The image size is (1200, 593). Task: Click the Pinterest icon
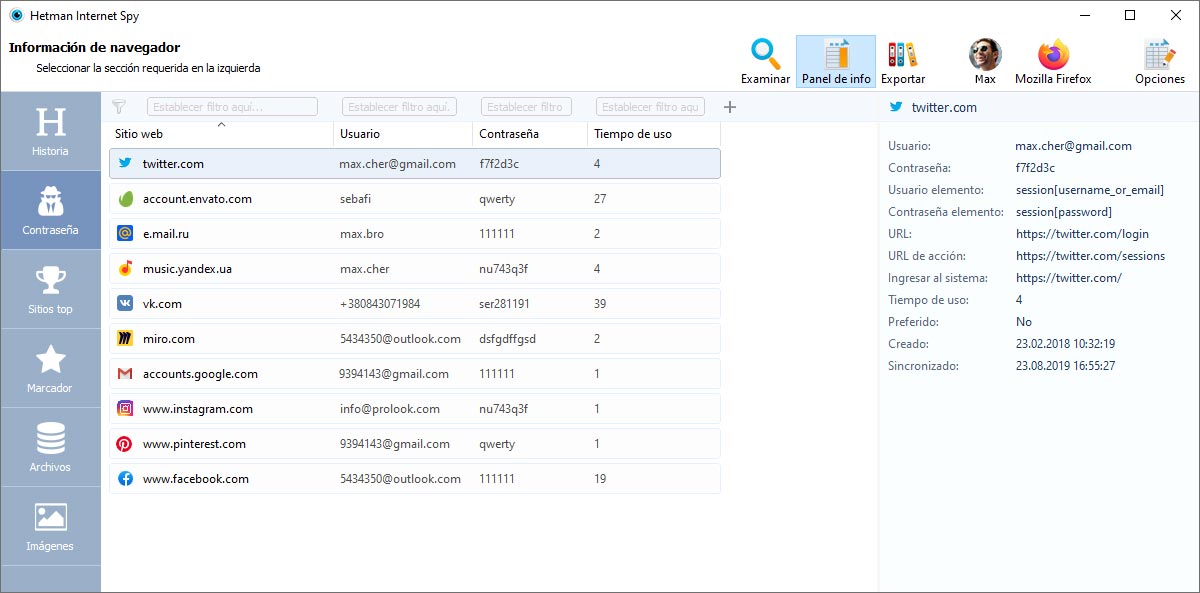[x=125, y=444]
